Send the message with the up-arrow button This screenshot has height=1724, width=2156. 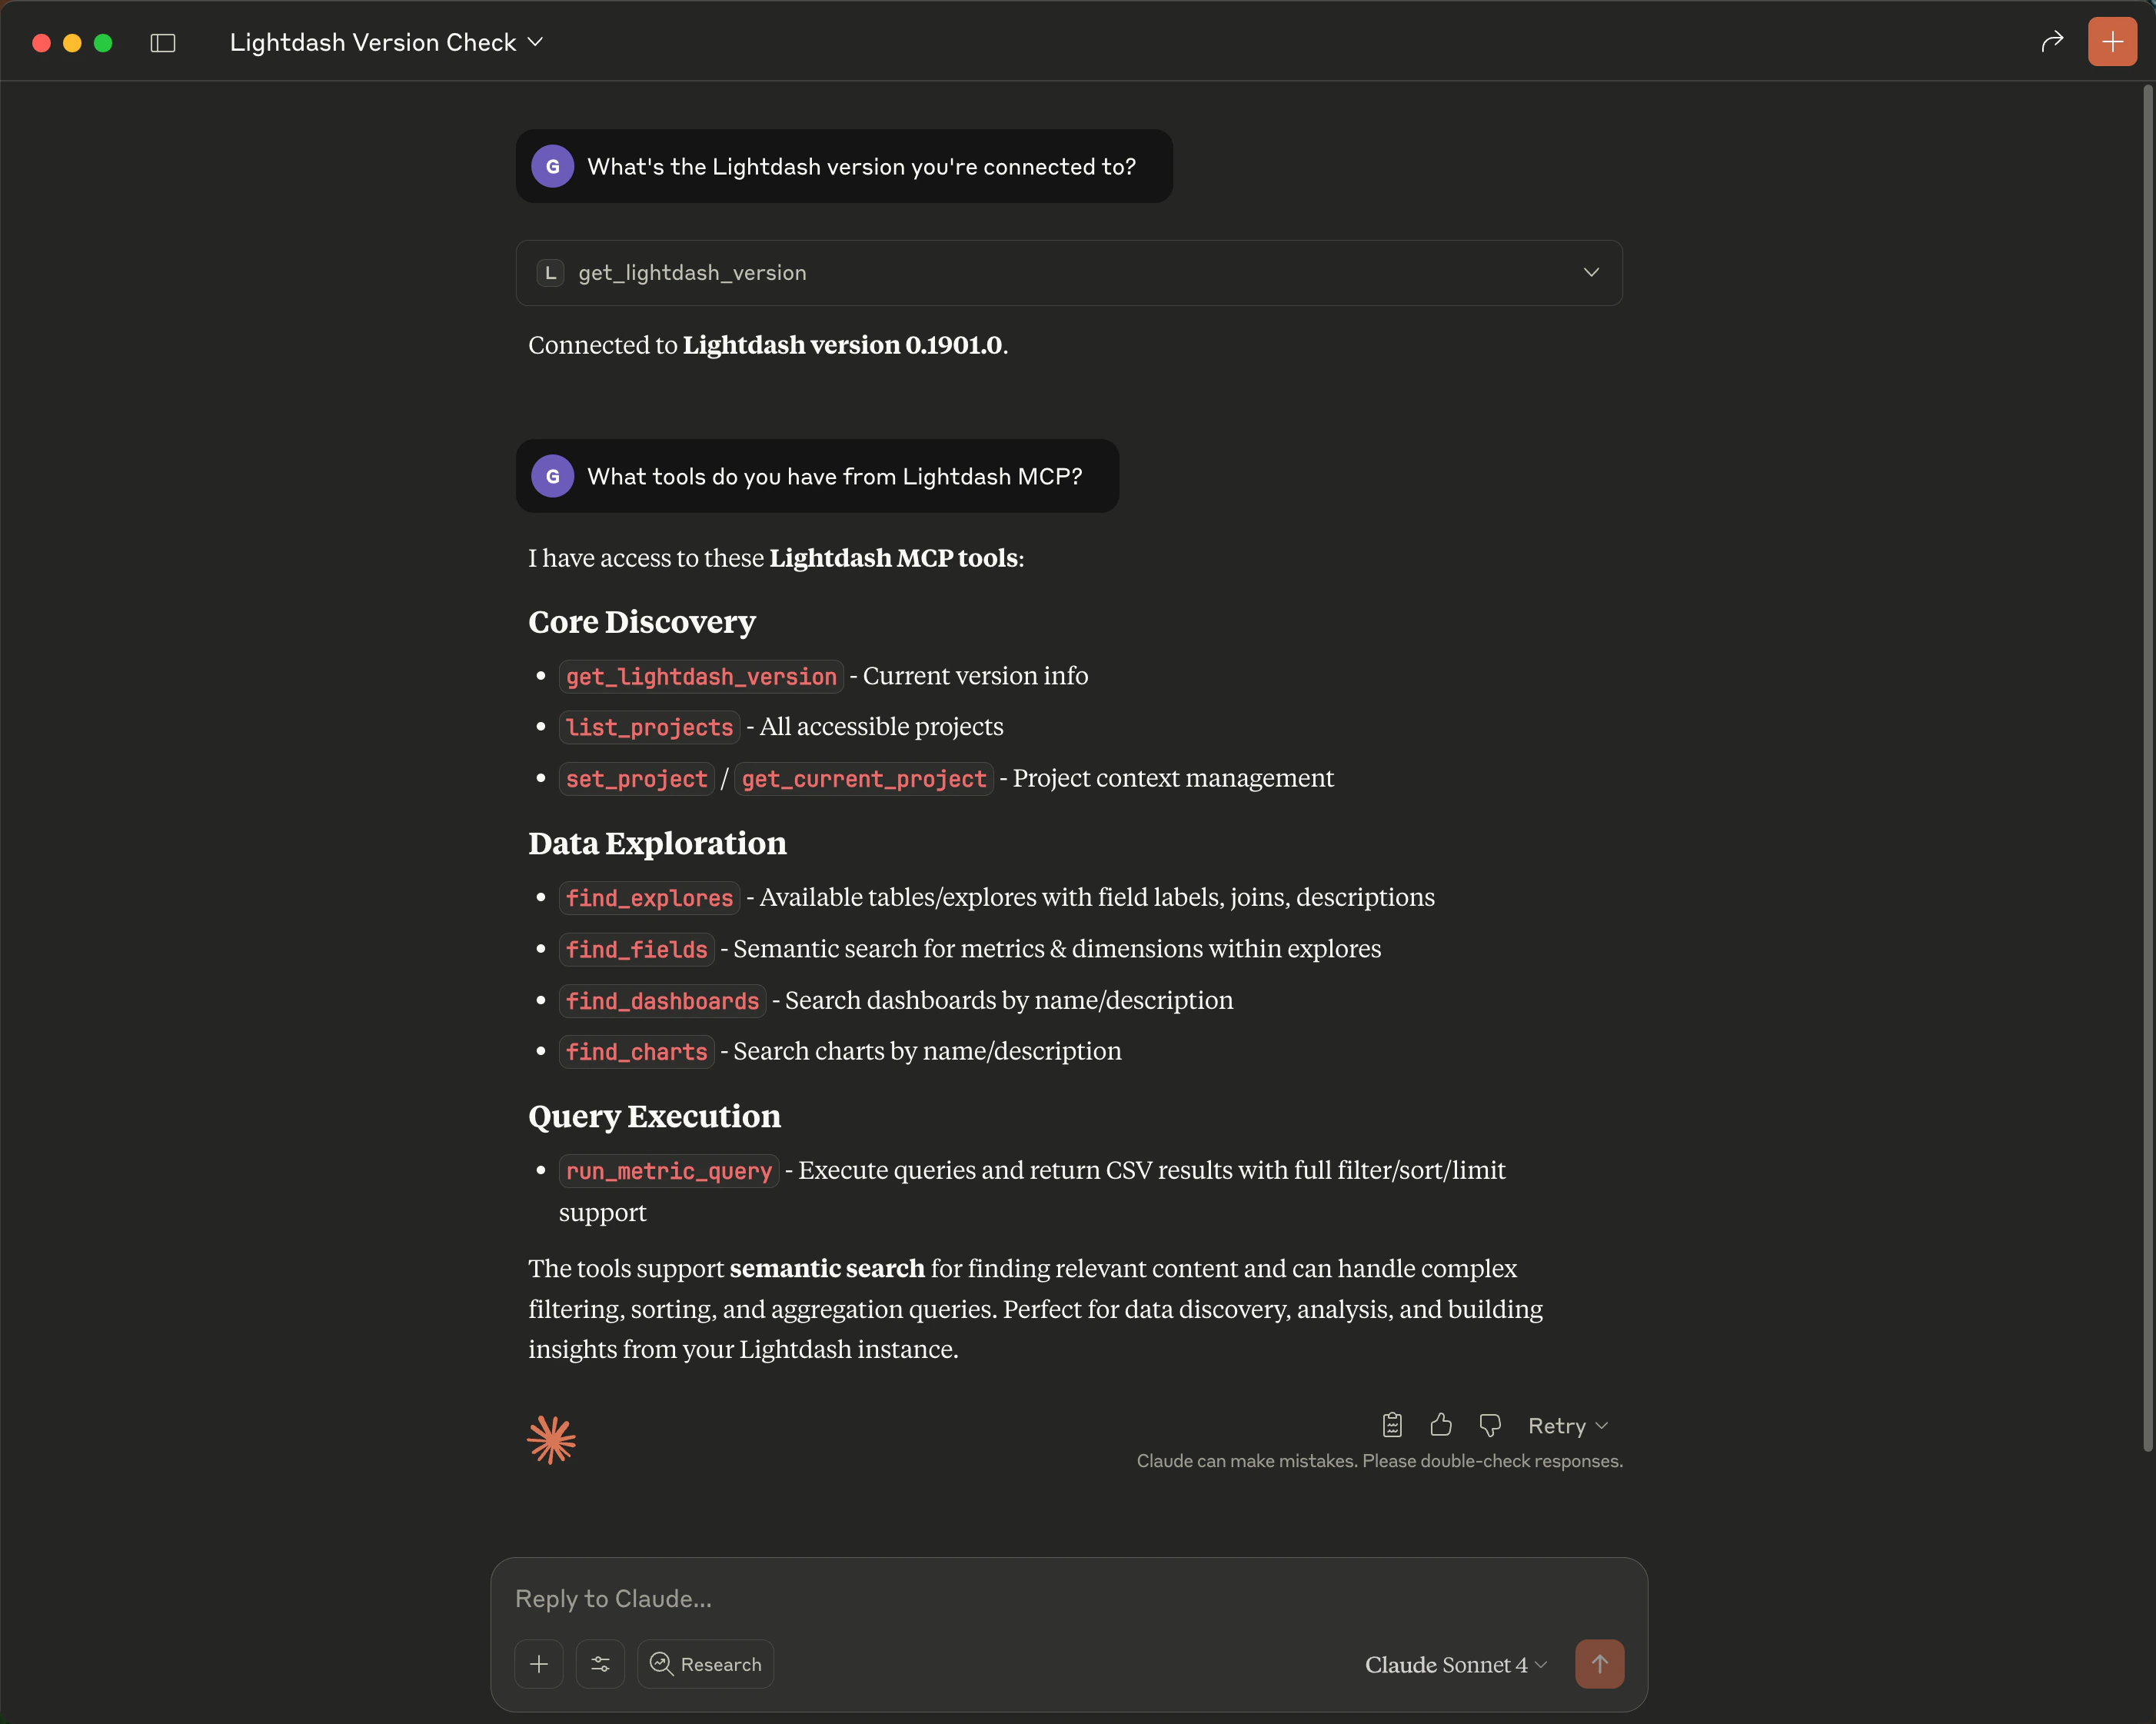tap(1599, 1663)
